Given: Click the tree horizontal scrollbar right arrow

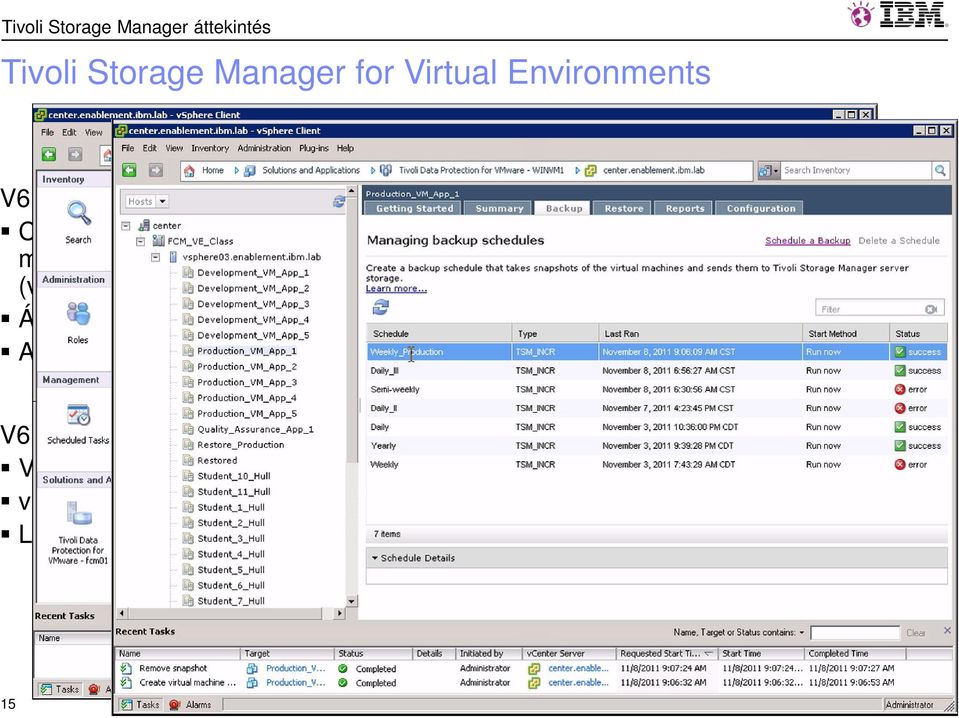Looking at the screenshot, I should (340, 613).
